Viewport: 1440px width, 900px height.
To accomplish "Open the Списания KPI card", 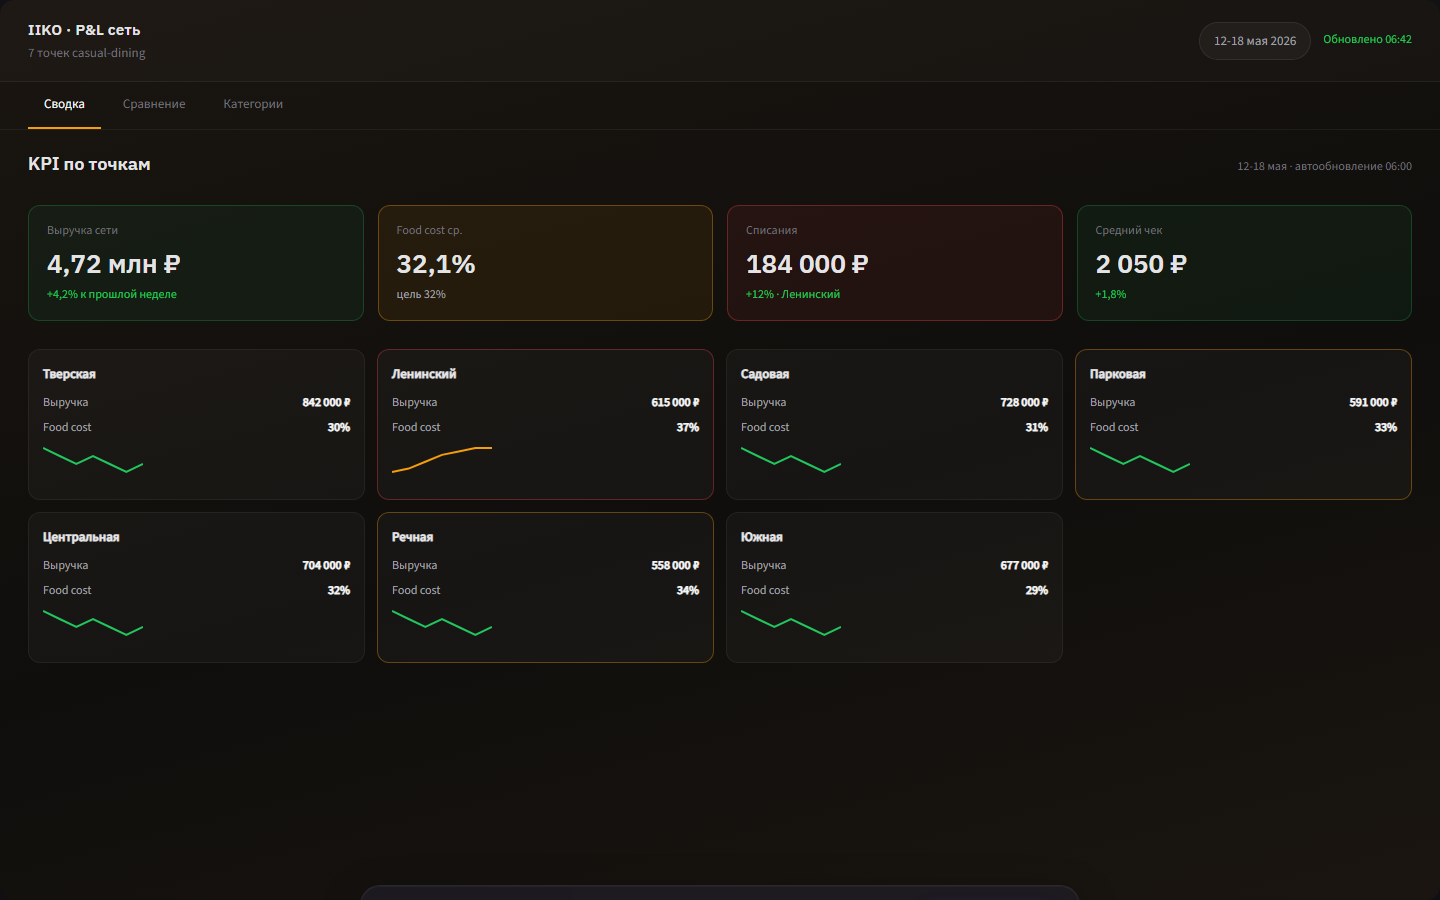I will (x=895, y=263).
